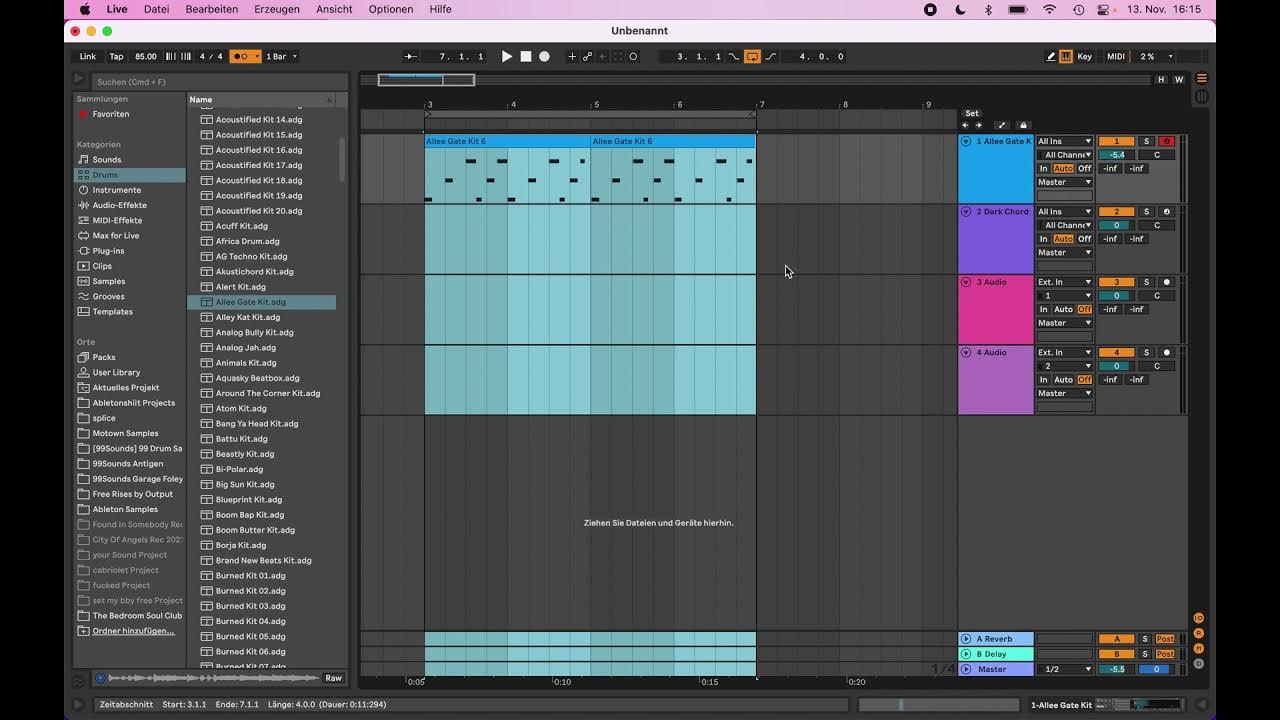The width and height of the screenshot is (1280, 720).
Task: Open the User Library place
Action: (116, 372)
